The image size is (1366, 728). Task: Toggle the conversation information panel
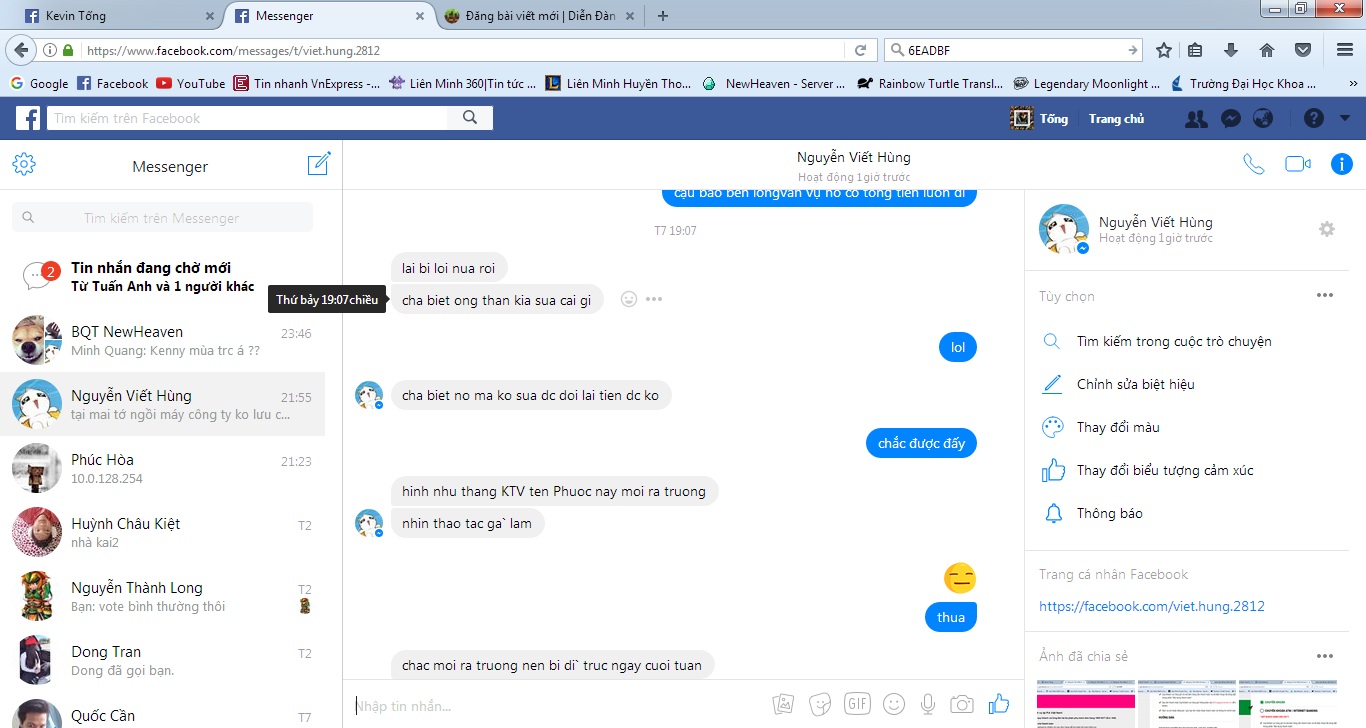1342,165
